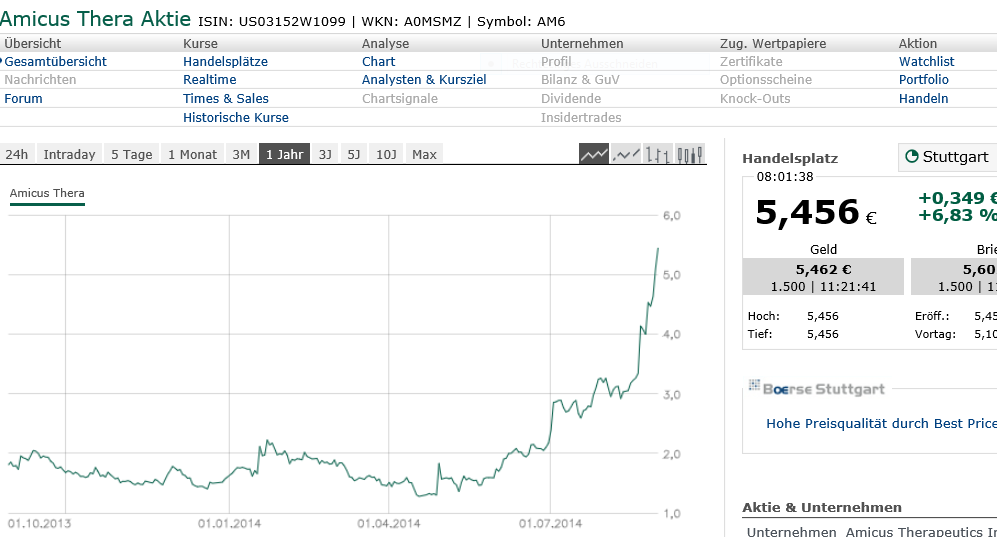Viewport: 997px width, 537px height.
Task: Add stock to Watchlist
Action: tap(926, 62)
